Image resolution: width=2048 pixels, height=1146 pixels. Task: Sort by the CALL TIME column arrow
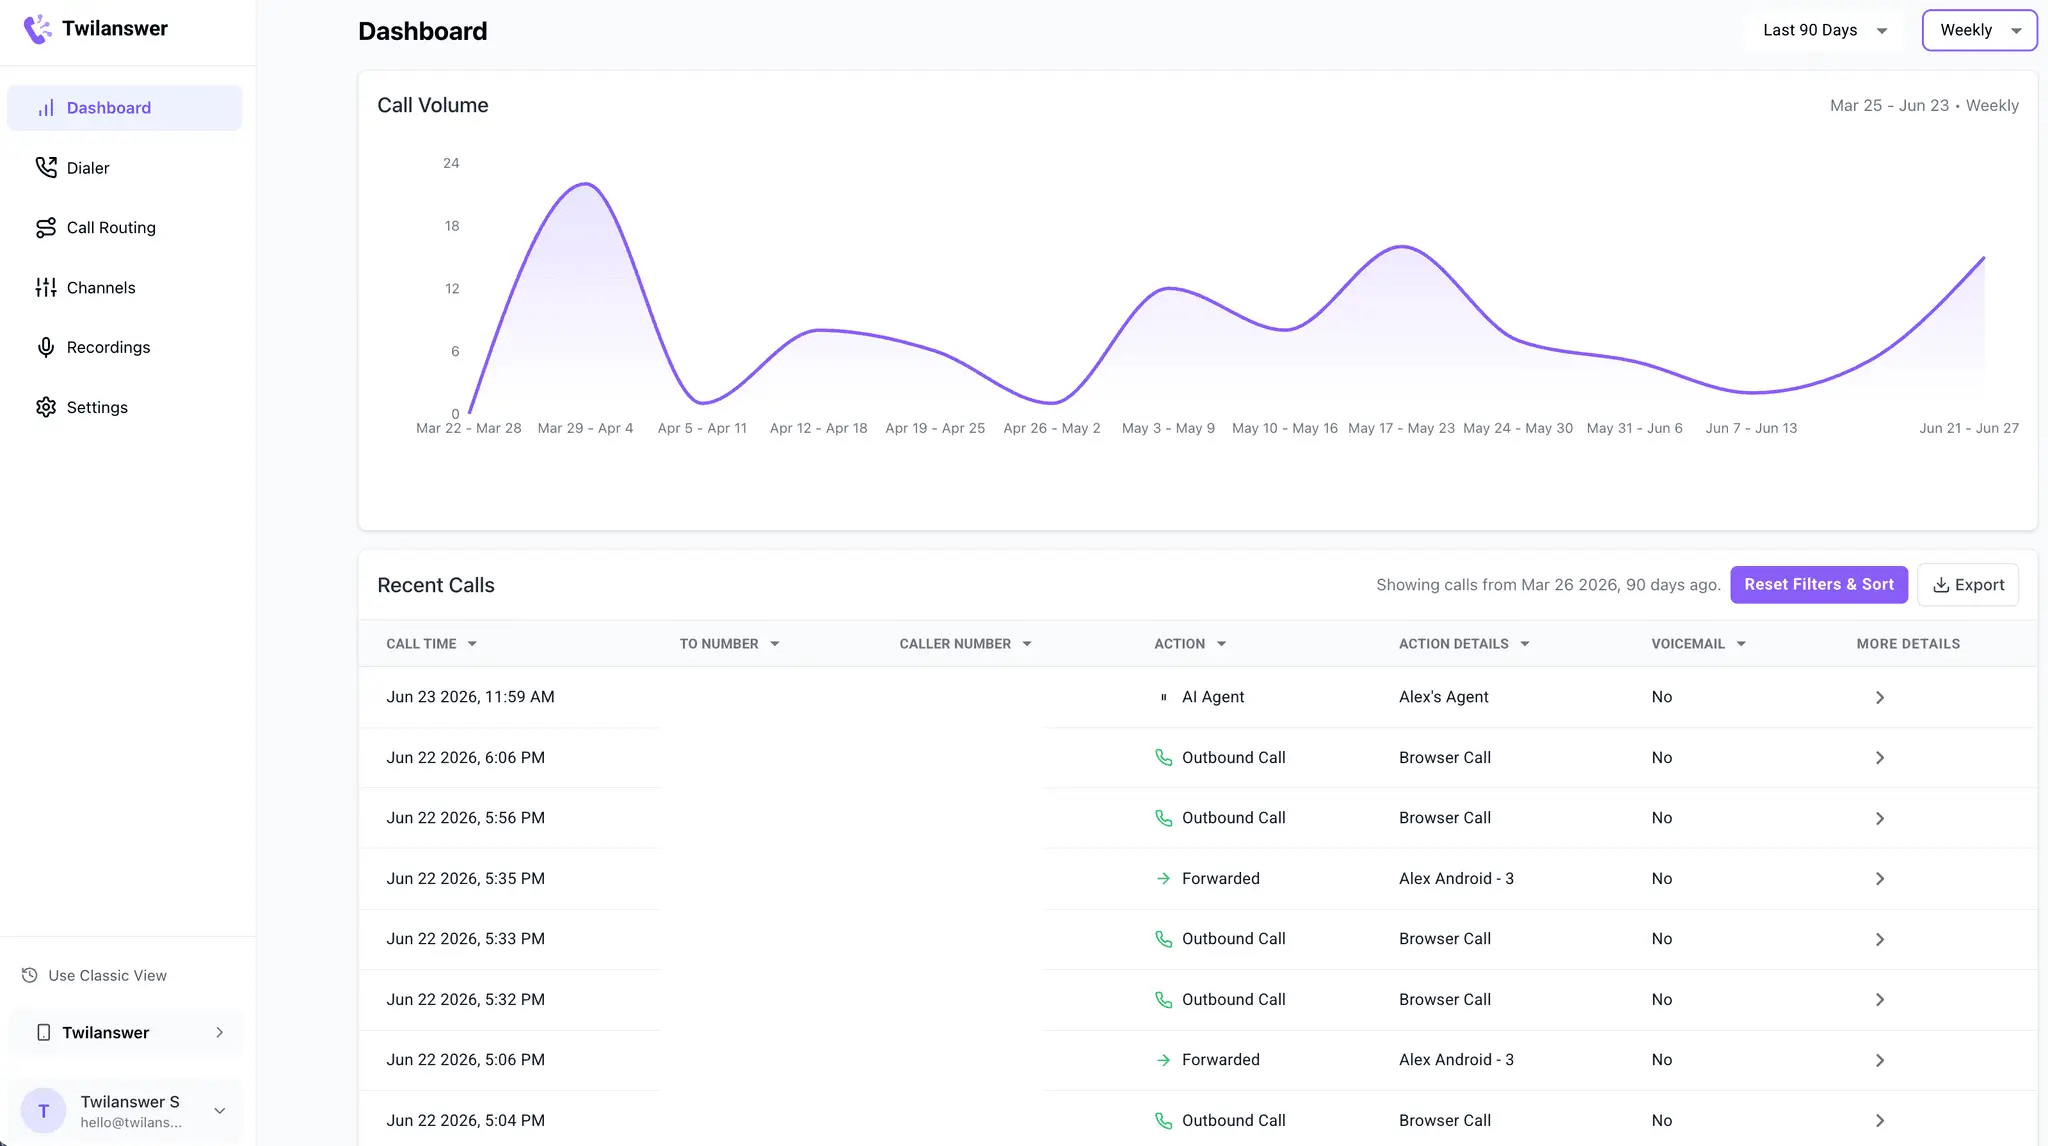[x=472, y=644]
